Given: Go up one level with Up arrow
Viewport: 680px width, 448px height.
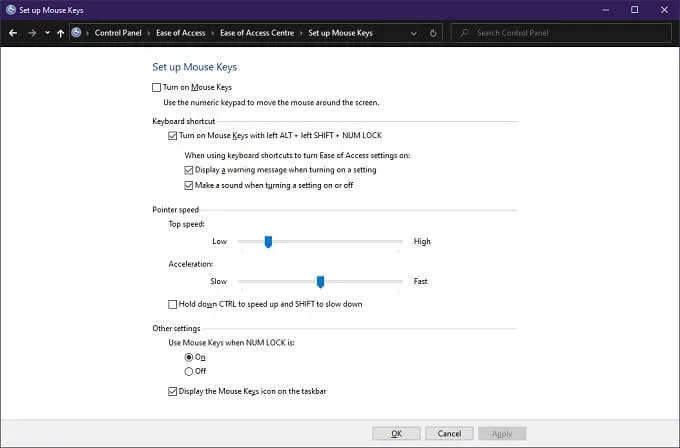Looking at the screenshot, I should [61, 33].
